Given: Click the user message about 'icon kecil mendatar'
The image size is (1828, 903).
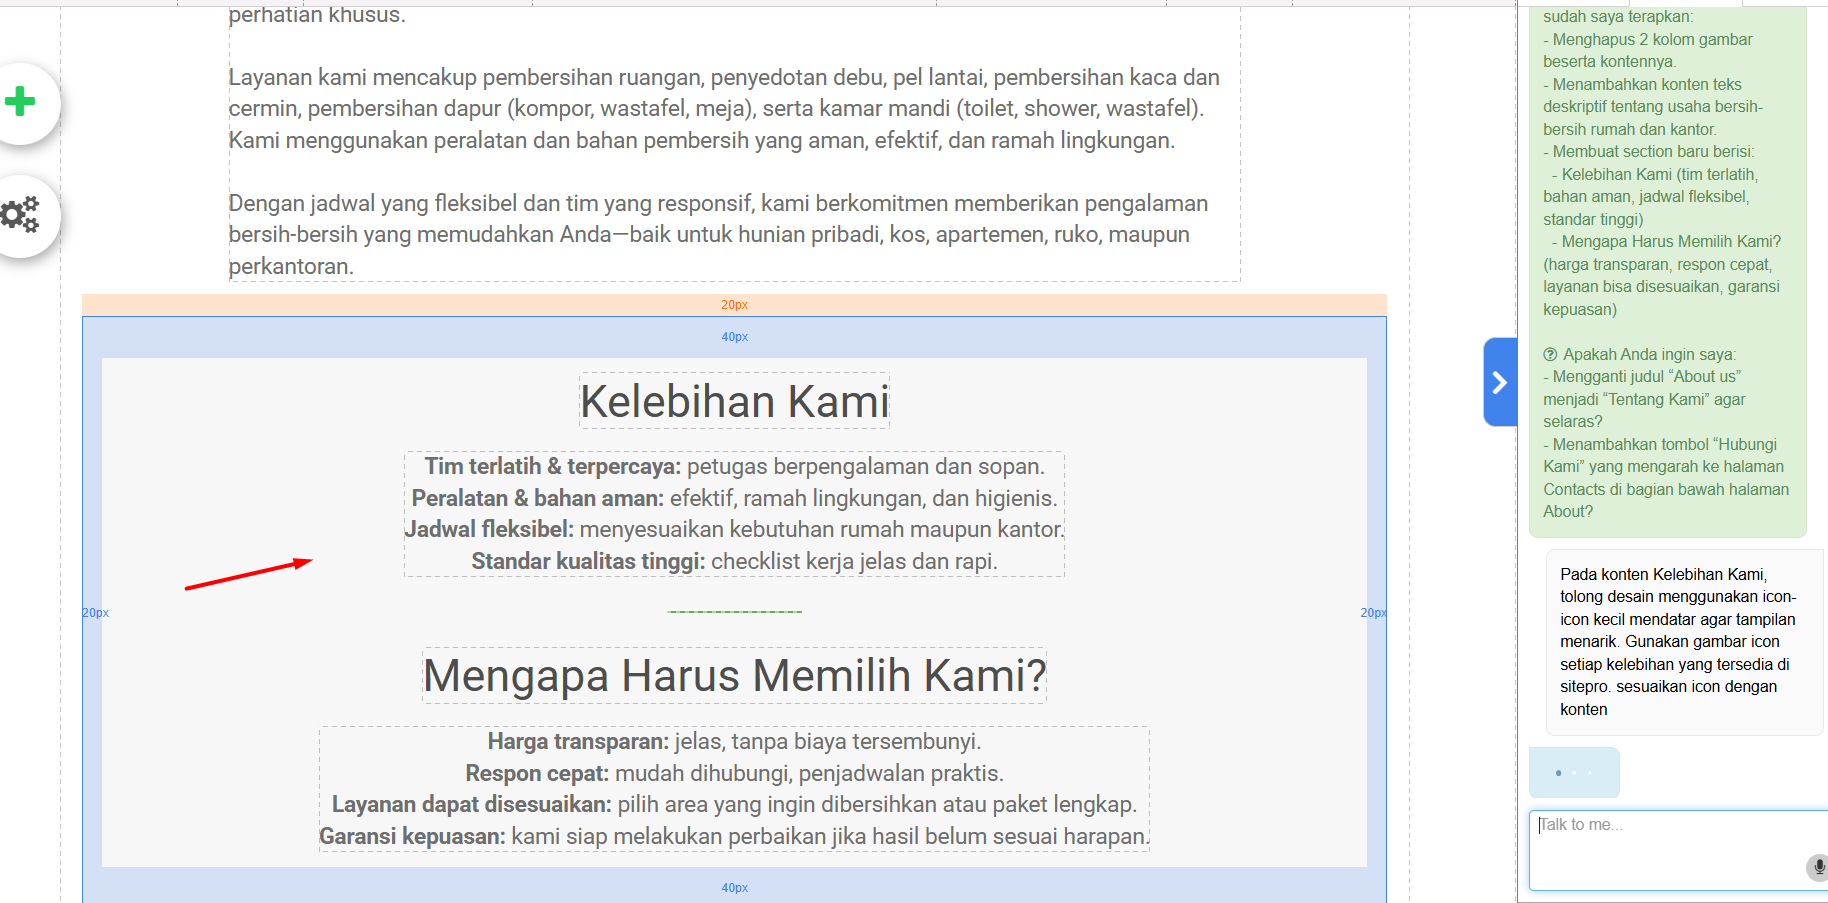Looking at the screenshot, I should point(1684,642).
